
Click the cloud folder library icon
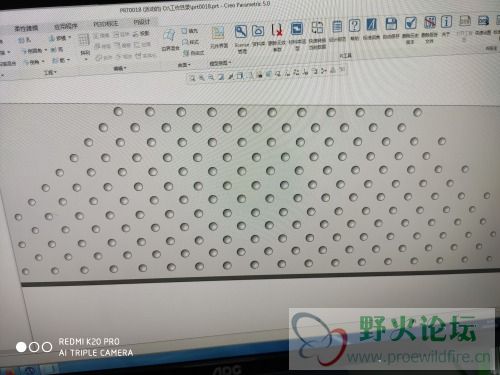(x=258, y=31)
